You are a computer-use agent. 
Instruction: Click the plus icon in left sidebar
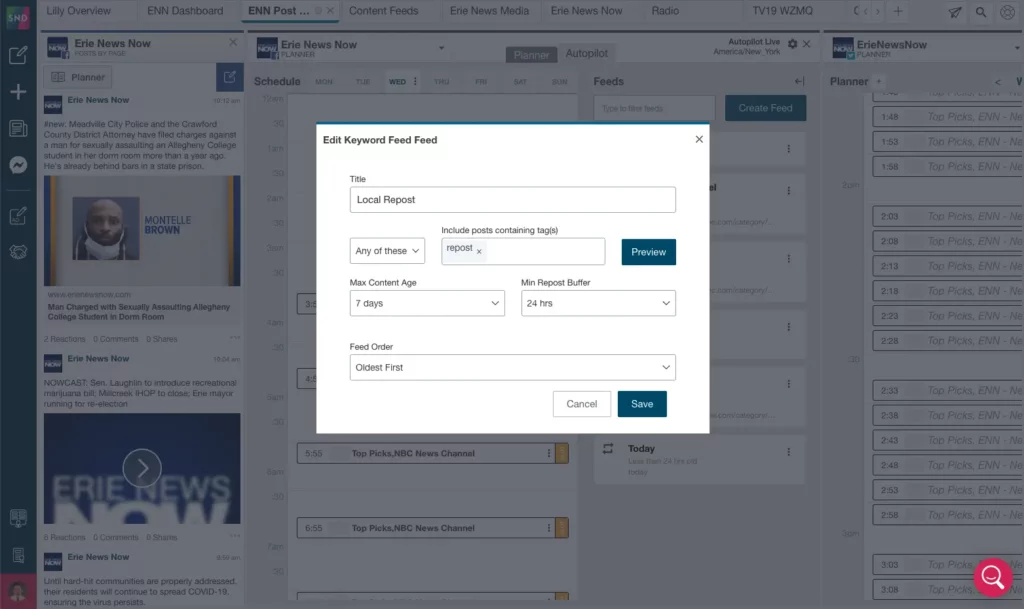(x=18, y=92)
